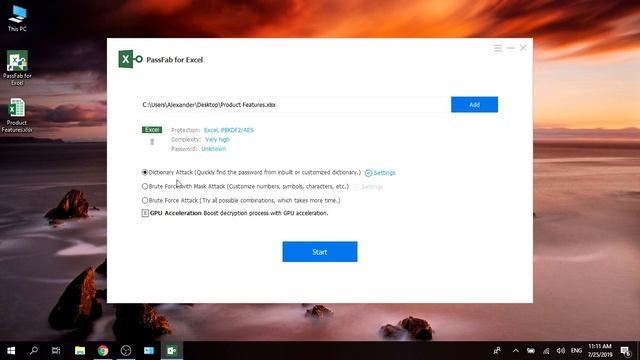The image size is (640, 360).
Task: Minimize the PassFab for Excel window
Action: pyautogui.click(x=510, y=48)
